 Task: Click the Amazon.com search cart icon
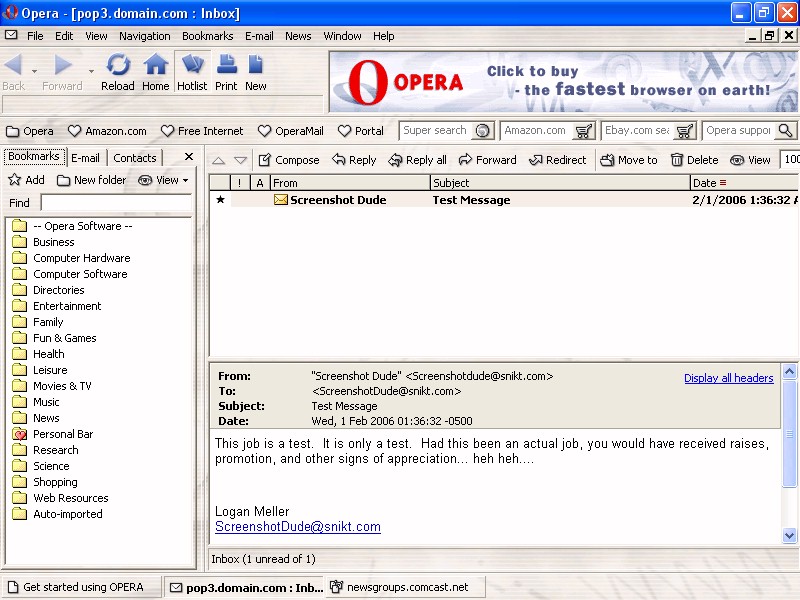click(x=583, y=131)
